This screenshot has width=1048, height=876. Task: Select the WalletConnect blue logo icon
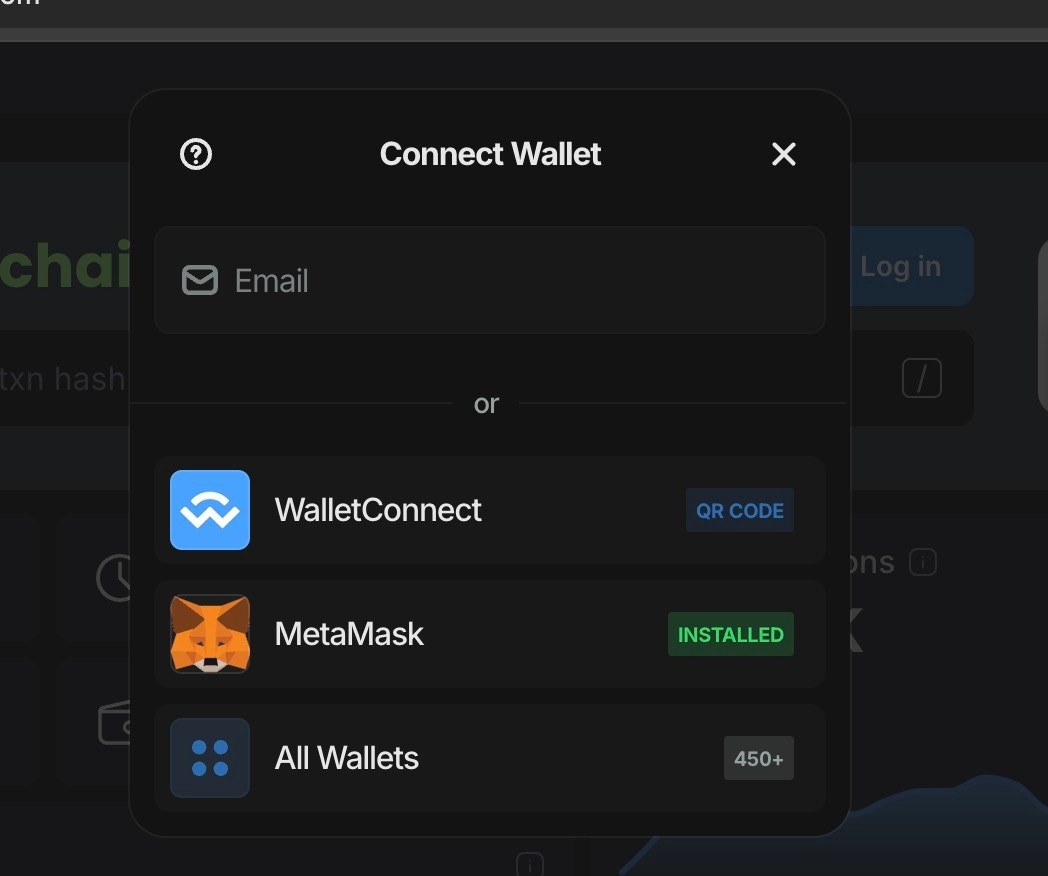point(210,510)
